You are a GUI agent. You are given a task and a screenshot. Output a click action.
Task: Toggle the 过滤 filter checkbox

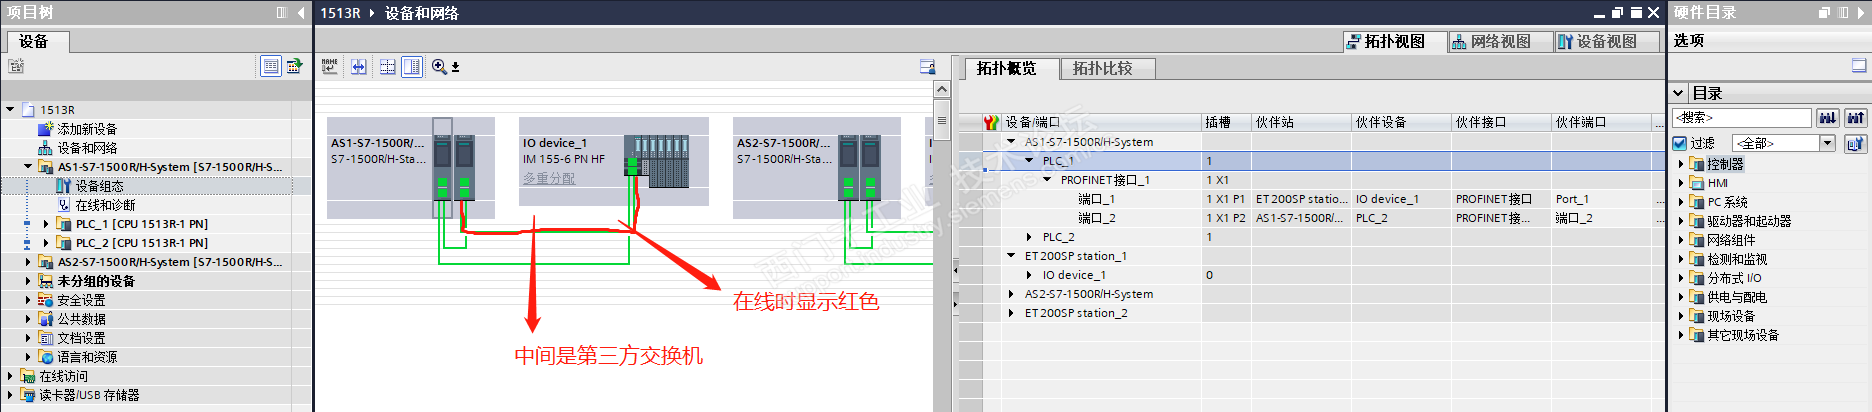click(x=1680, y=143)
